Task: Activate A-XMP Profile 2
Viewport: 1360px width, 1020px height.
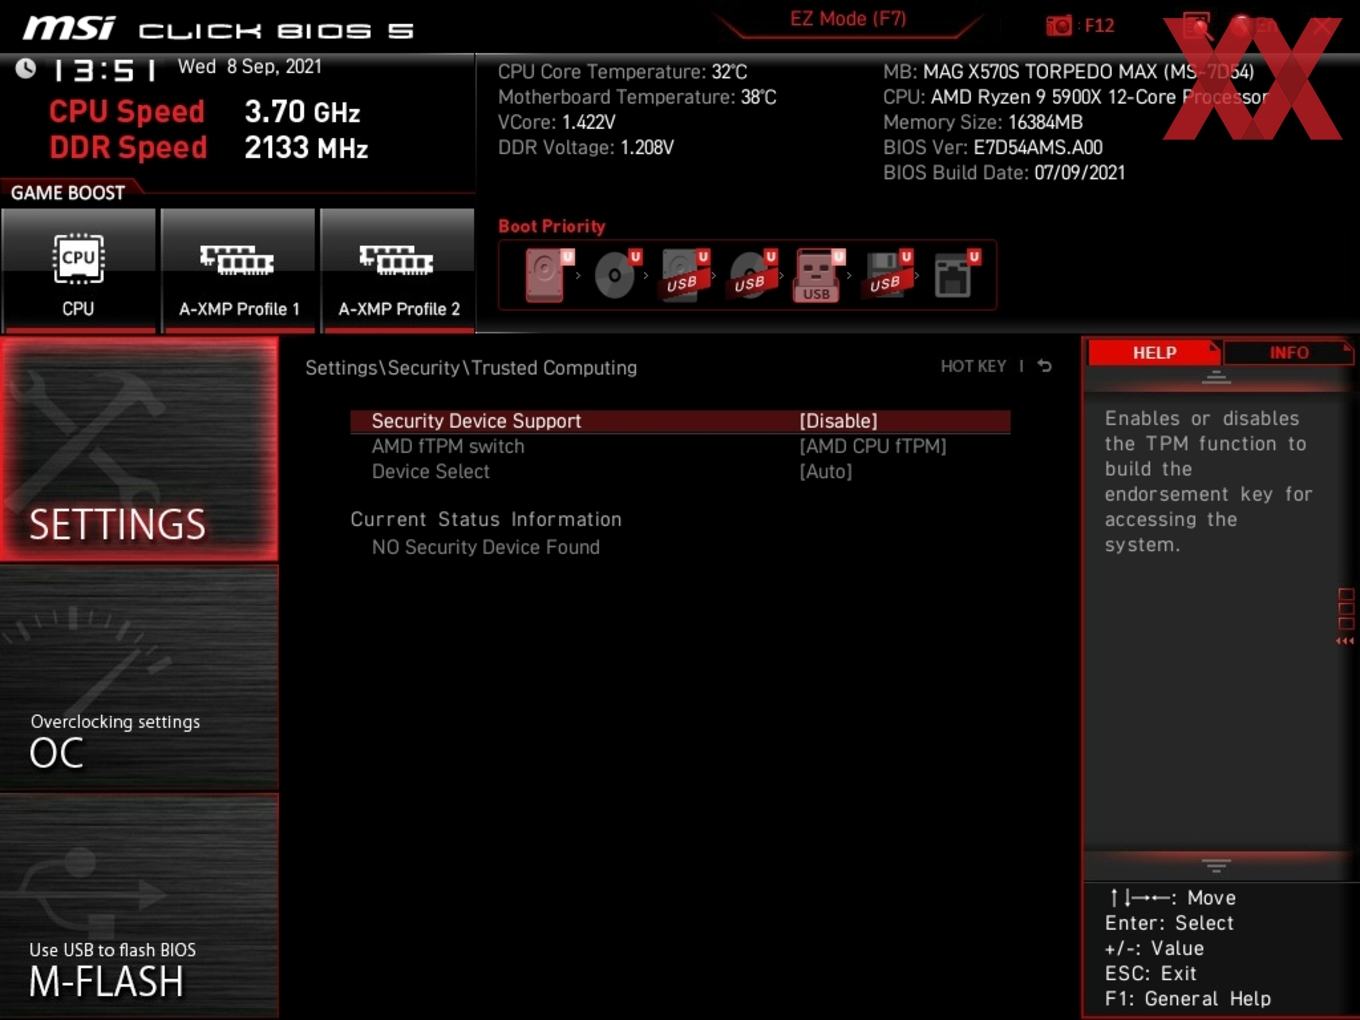Action: tap(398, 269)
